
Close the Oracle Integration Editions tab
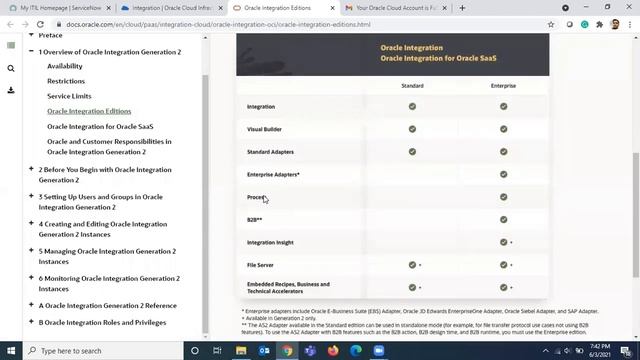tap(332, 8)
